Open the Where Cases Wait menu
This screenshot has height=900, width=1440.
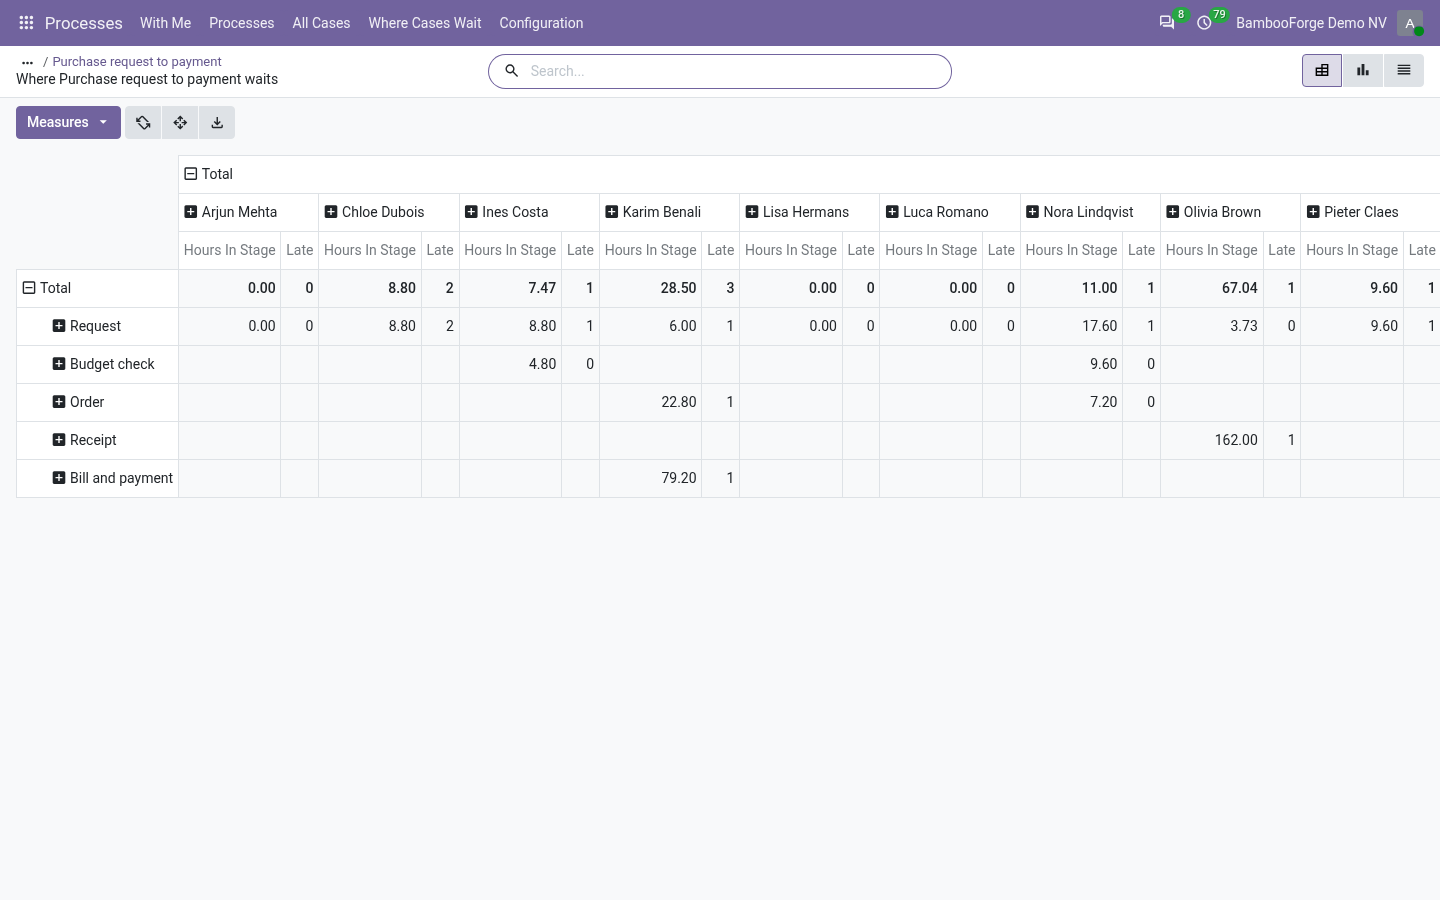click(x=425, y=23)
